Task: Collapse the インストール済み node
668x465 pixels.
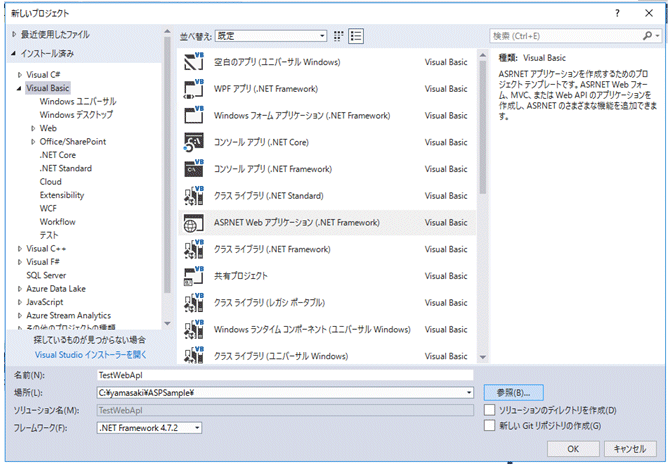Action: (x=14, y=54)
